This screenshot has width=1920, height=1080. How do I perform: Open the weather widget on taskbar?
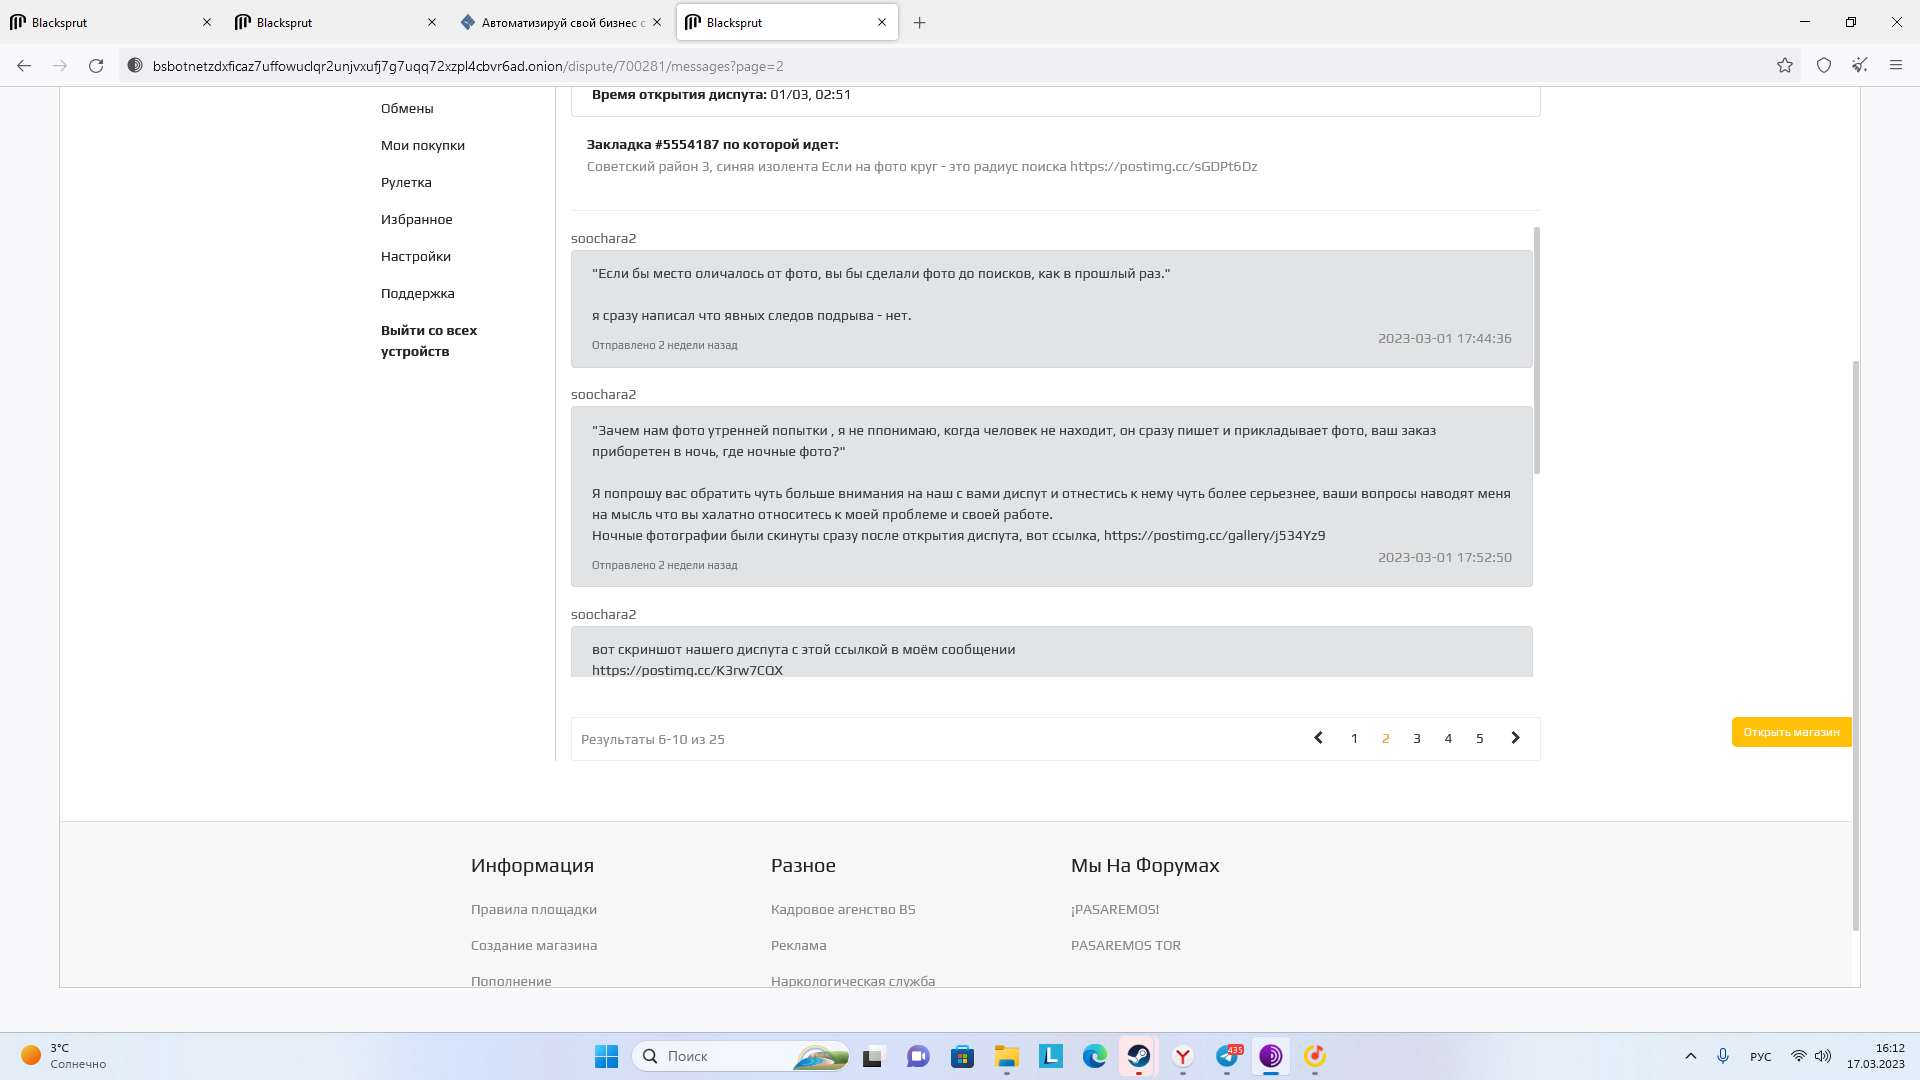(64, 1056)
